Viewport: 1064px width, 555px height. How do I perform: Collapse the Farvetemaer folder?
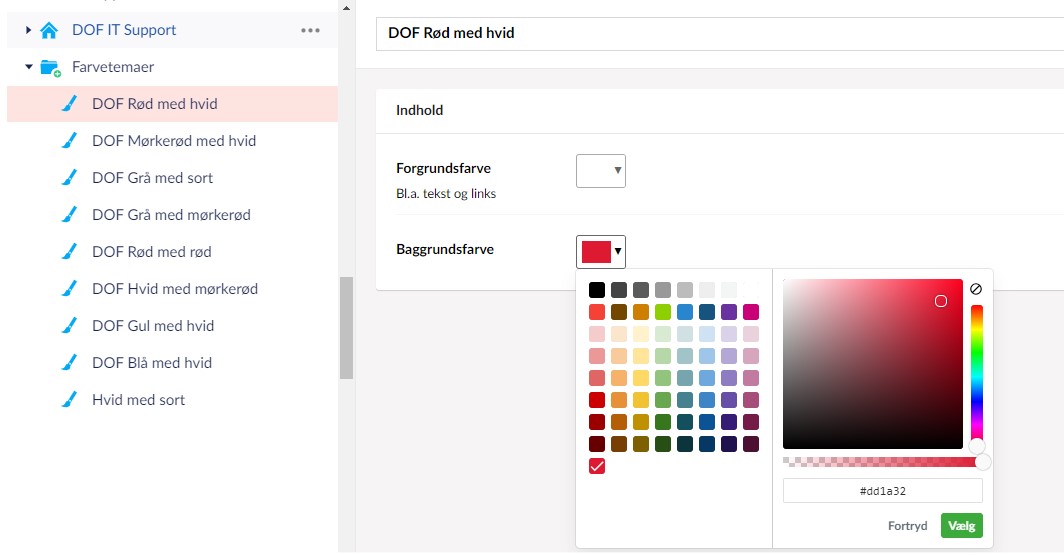28,67
